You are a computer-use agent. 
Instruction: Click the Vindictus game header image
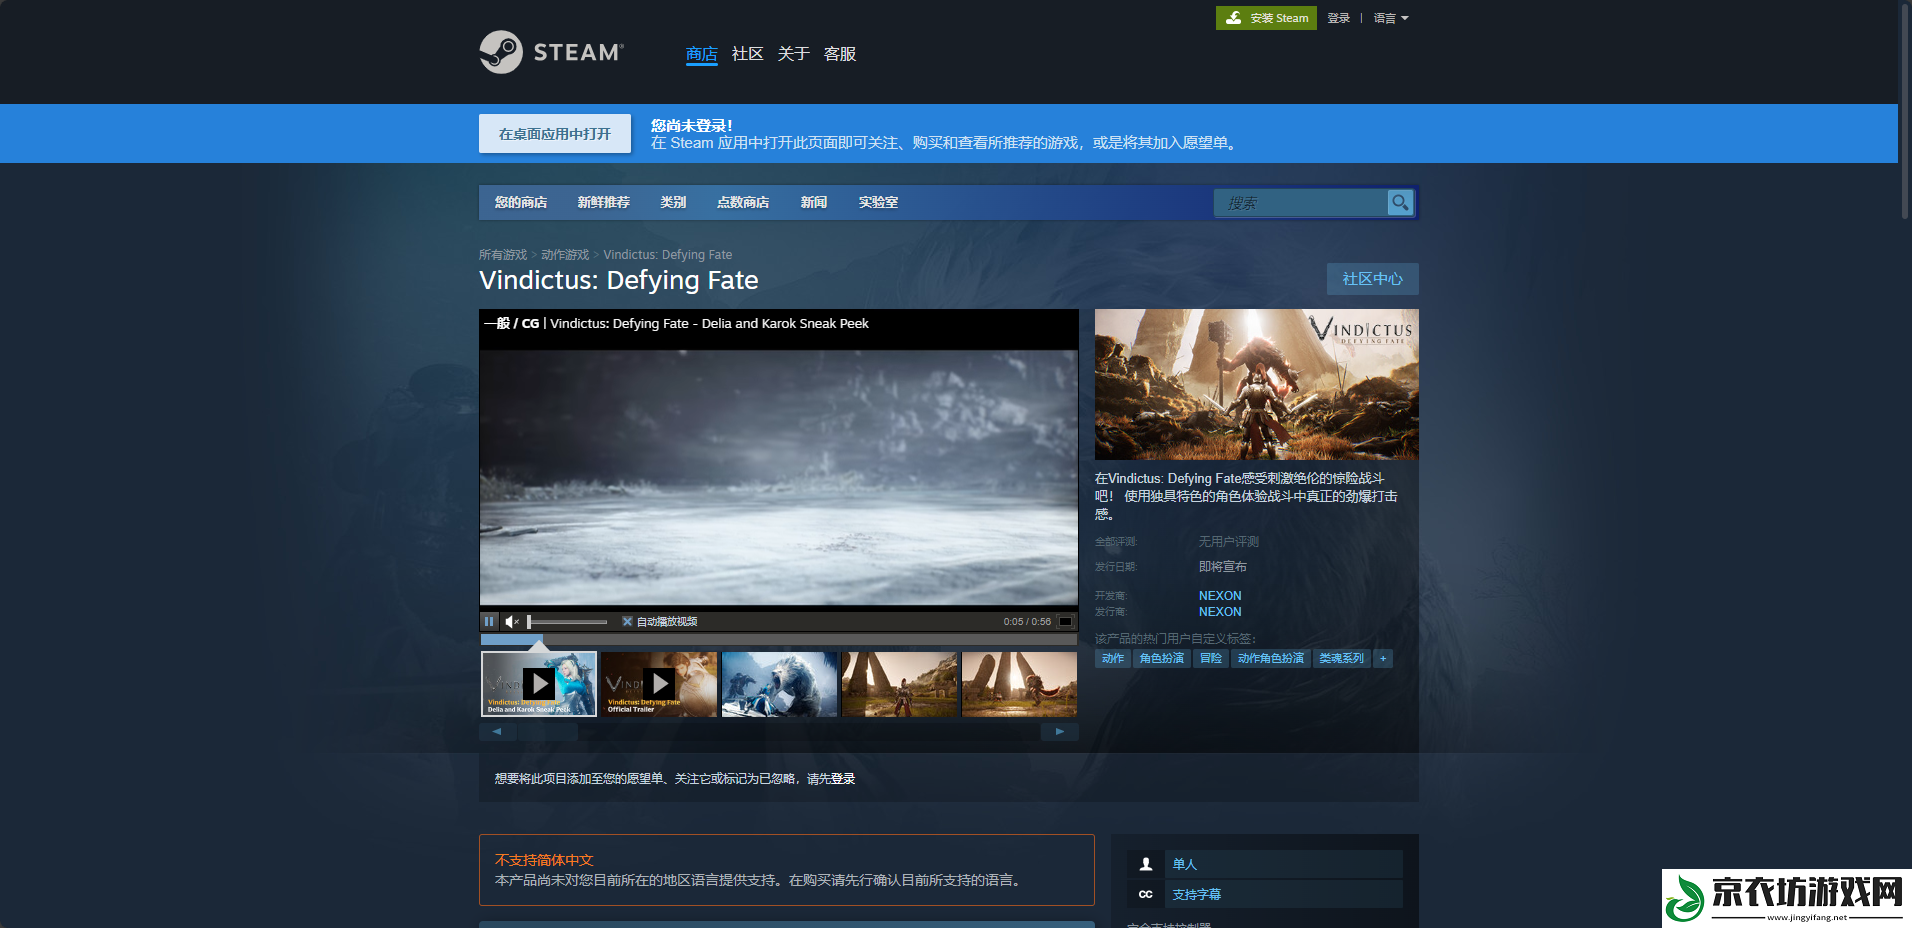point(1257,384)
